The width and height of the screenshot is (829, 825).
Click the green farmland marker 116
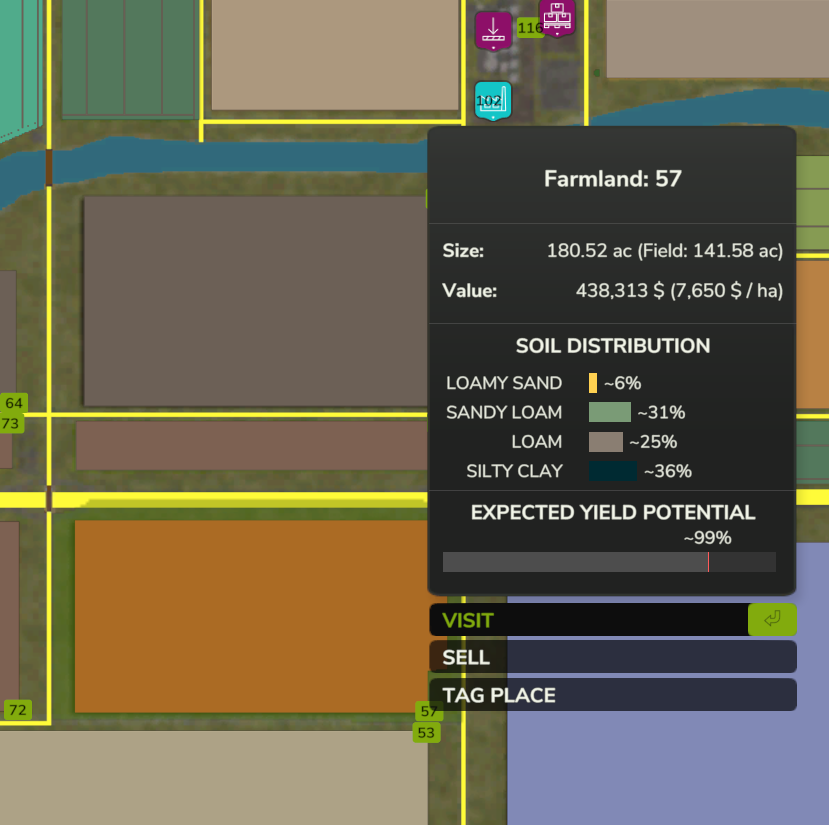pyautogui.click(x=530, y=28)
